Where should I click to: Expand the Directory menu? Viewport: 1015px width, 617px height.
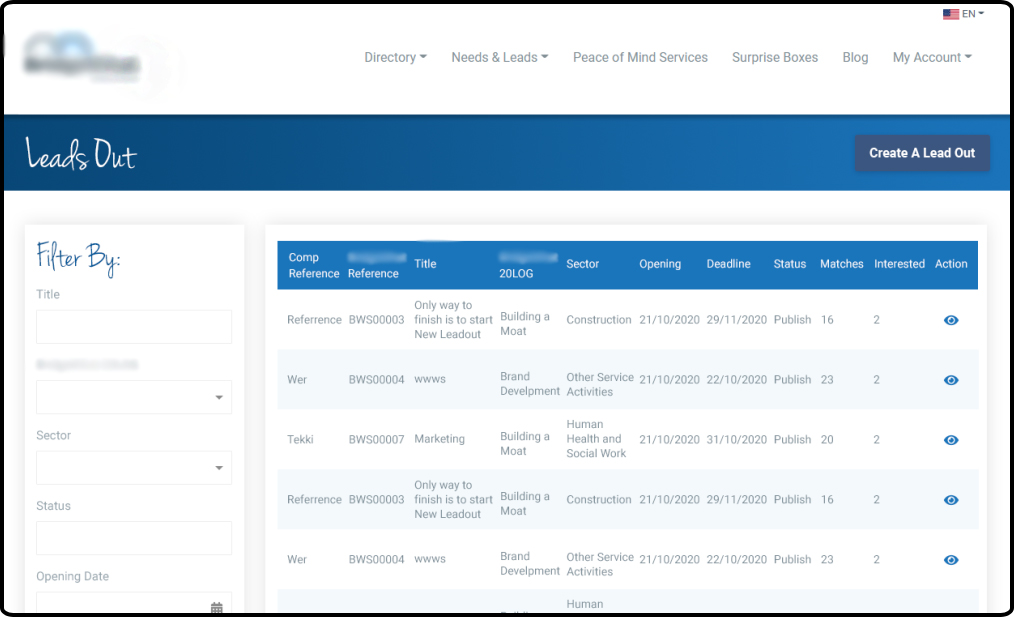click(395, 57)
